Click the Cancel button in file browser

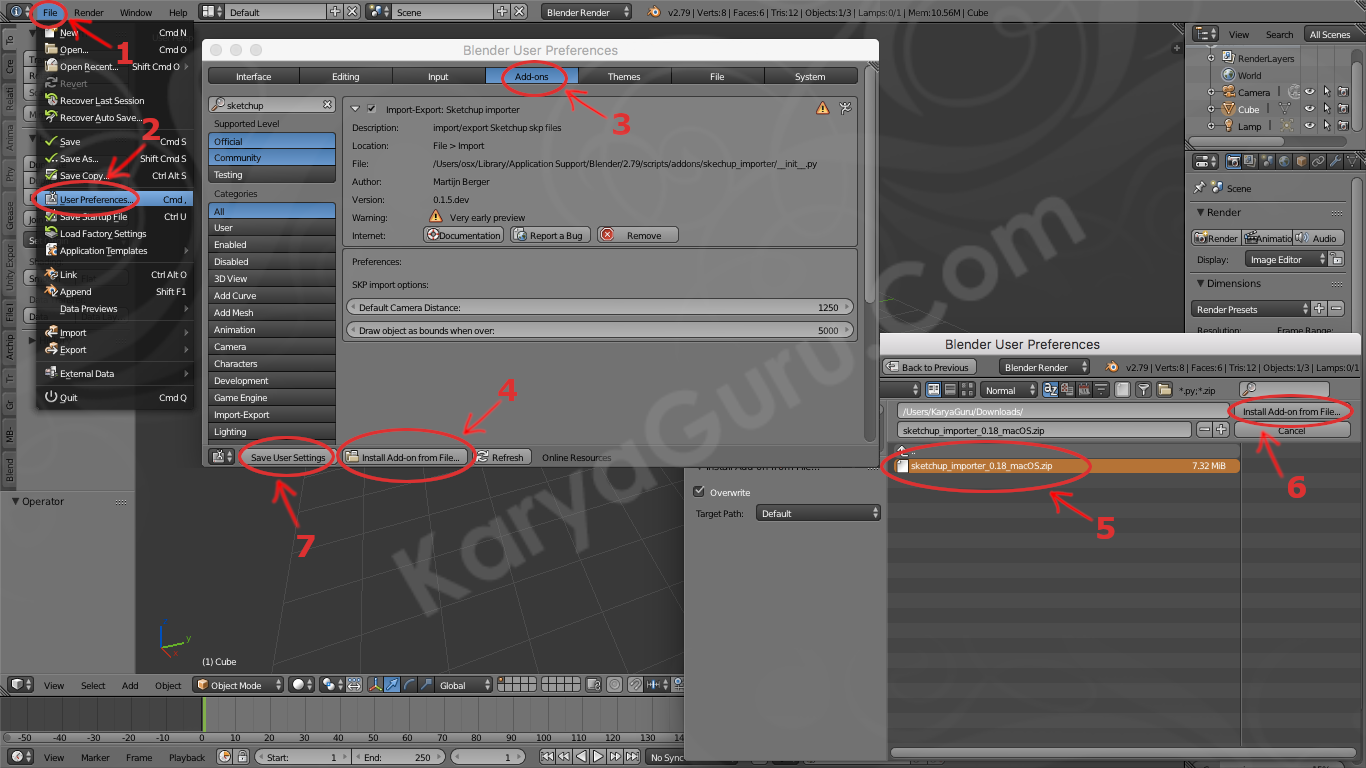tap(1291, 430)
